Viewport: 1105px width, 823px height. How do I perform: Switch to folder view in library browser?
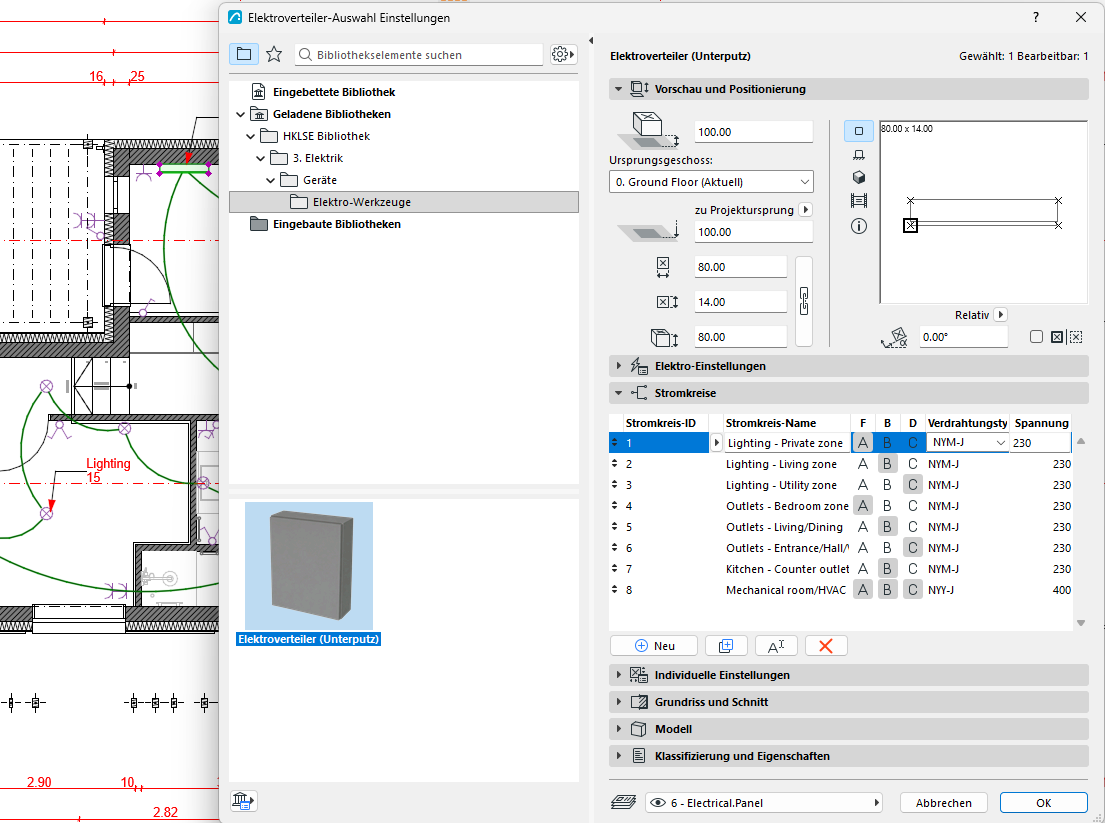pos(244,54)
